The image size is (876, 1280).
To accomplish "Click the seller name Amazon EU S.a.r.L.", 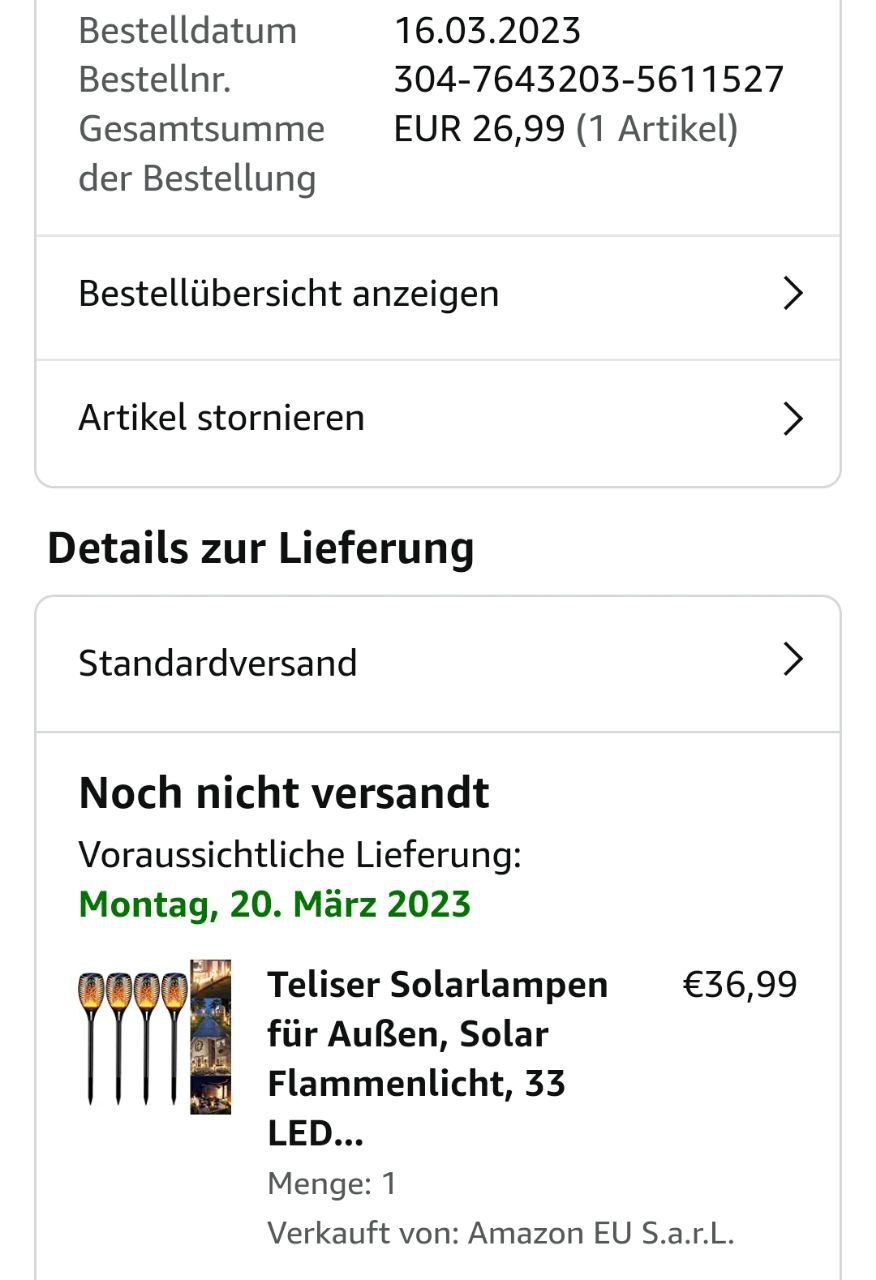I will [x=601, y=1233].
